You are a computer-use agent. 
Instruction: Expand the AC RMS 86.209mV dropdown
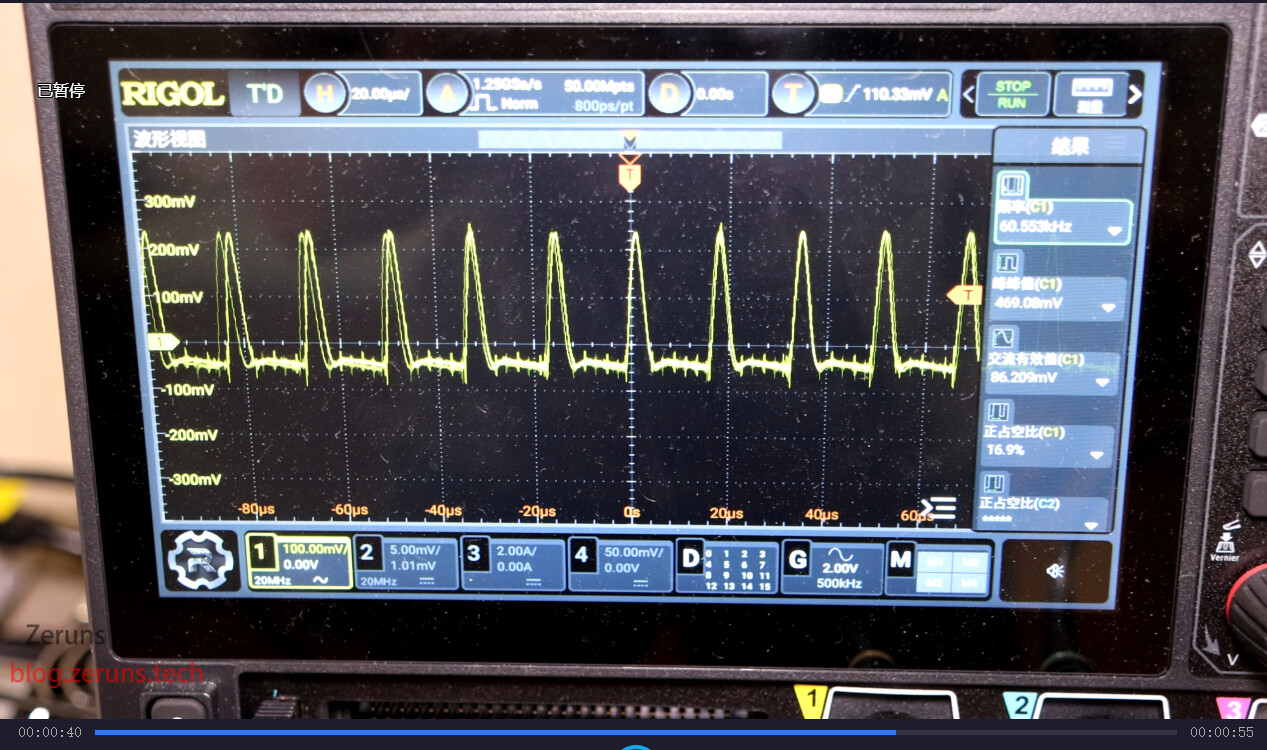(1102, 382)
